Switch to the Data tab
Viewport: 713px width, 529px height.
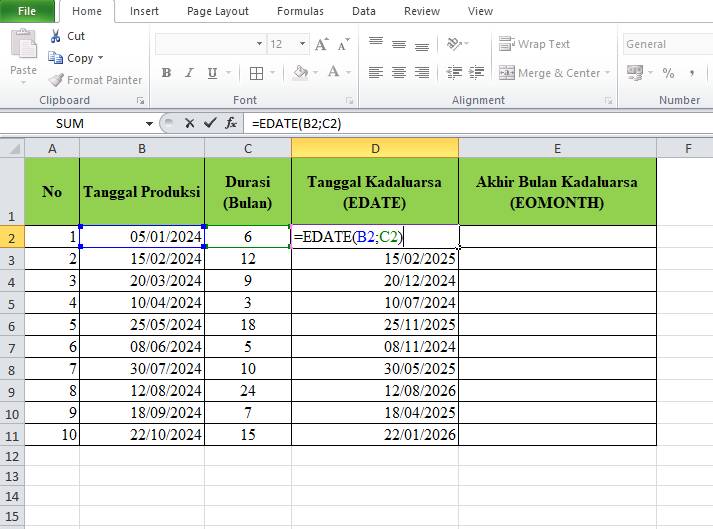364,11
